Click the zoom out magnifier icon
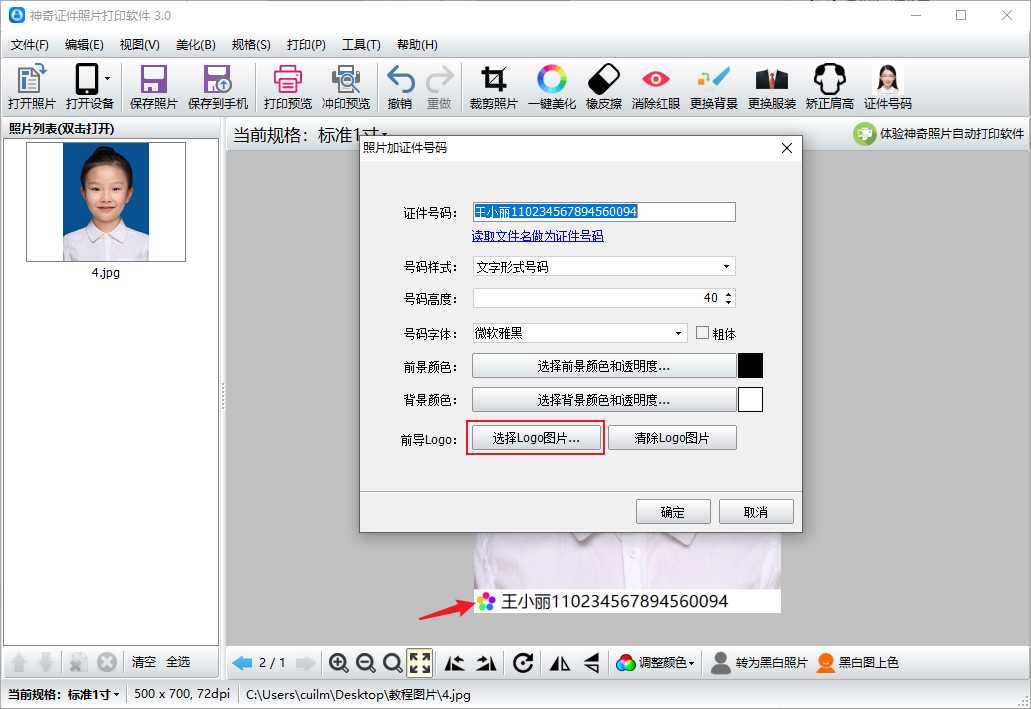The image size is (1031, 709). click(x=366, y=663)
